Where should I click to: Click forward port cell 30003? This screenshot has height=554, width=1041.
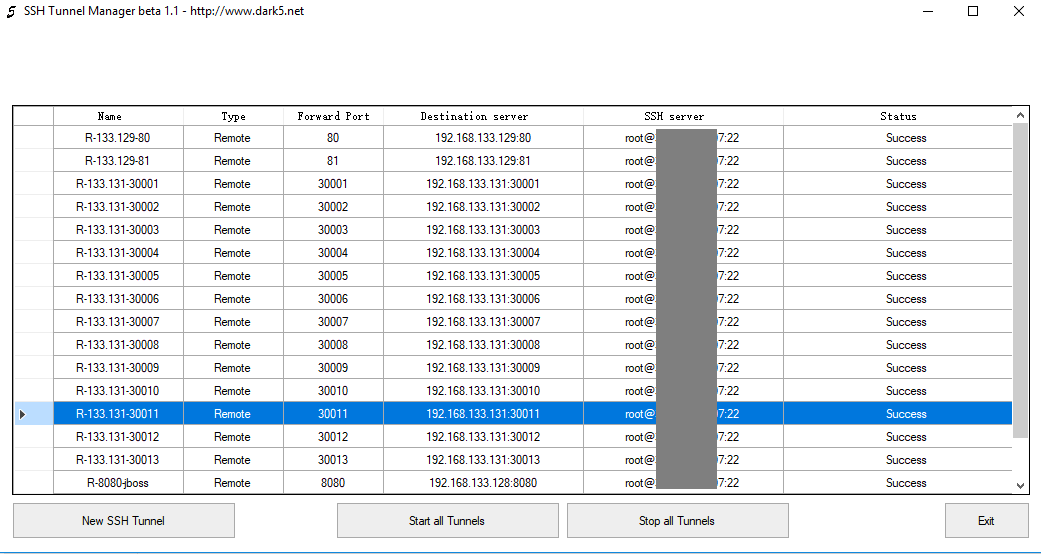[333, 230]
